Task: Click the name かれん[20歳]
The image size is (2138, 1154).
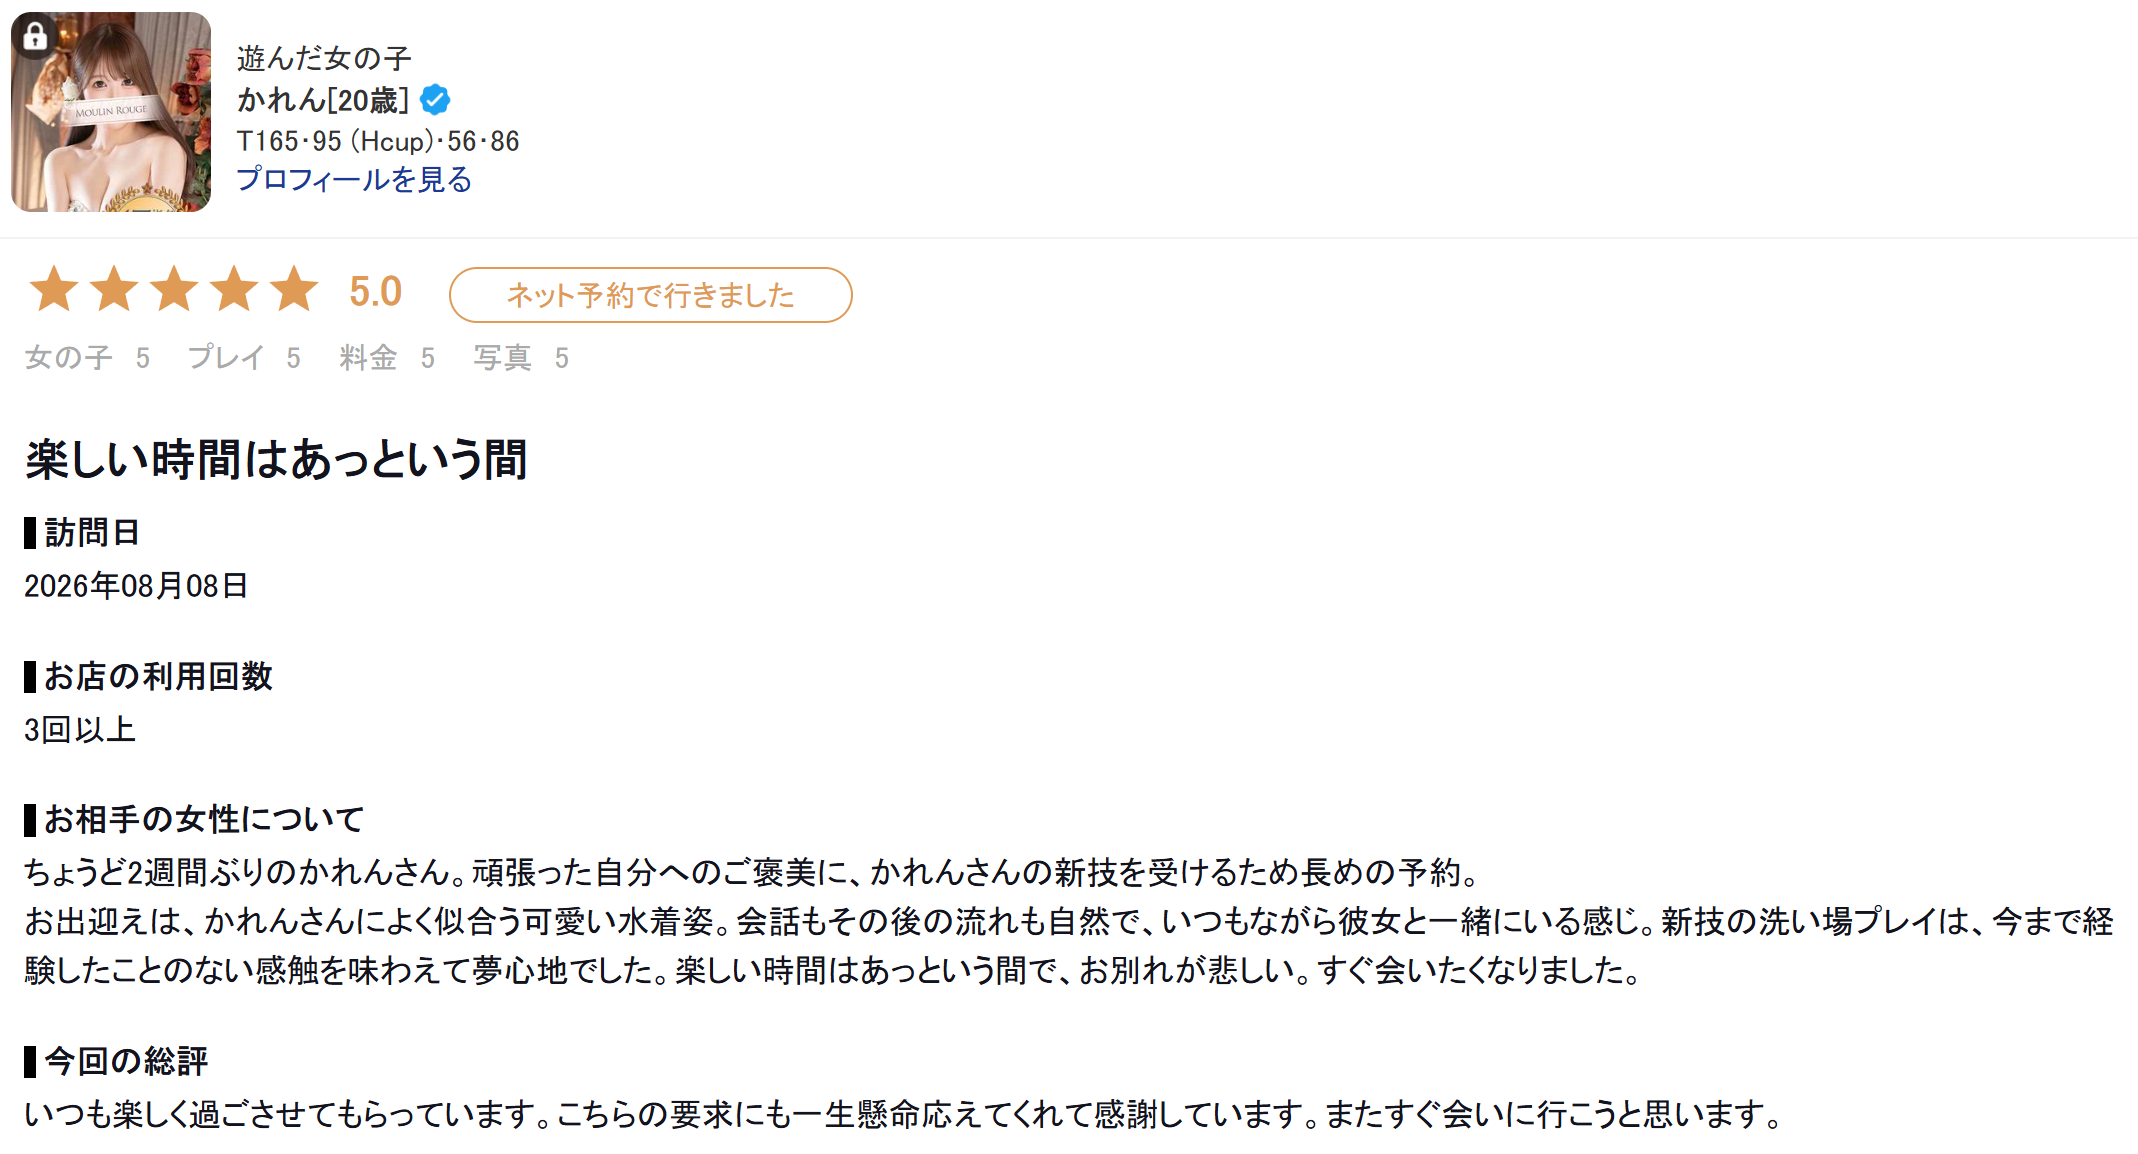Action: click(x=323, y=100)
